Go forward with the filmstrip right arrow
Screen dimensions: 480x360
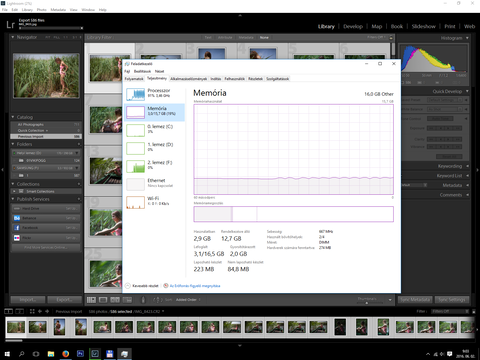(47, 311)
